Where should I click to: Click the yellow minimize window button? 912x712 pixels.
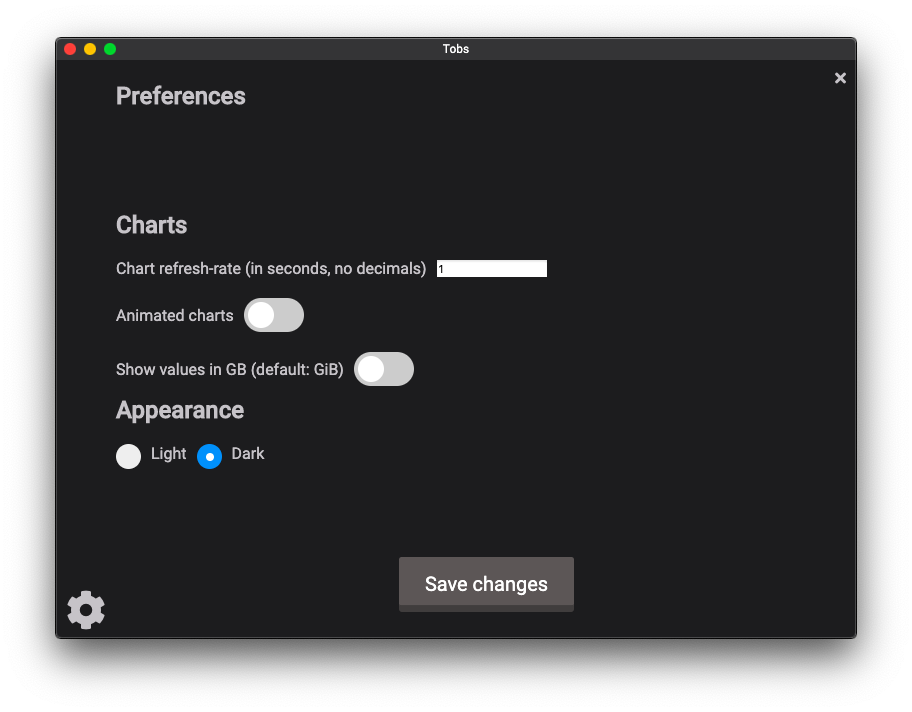[x=90, y=49]
